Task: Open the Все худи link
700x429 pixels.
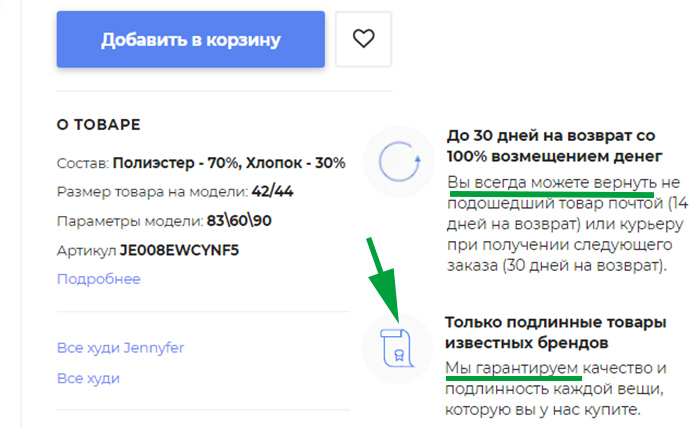Action: [x=88, y=379]
